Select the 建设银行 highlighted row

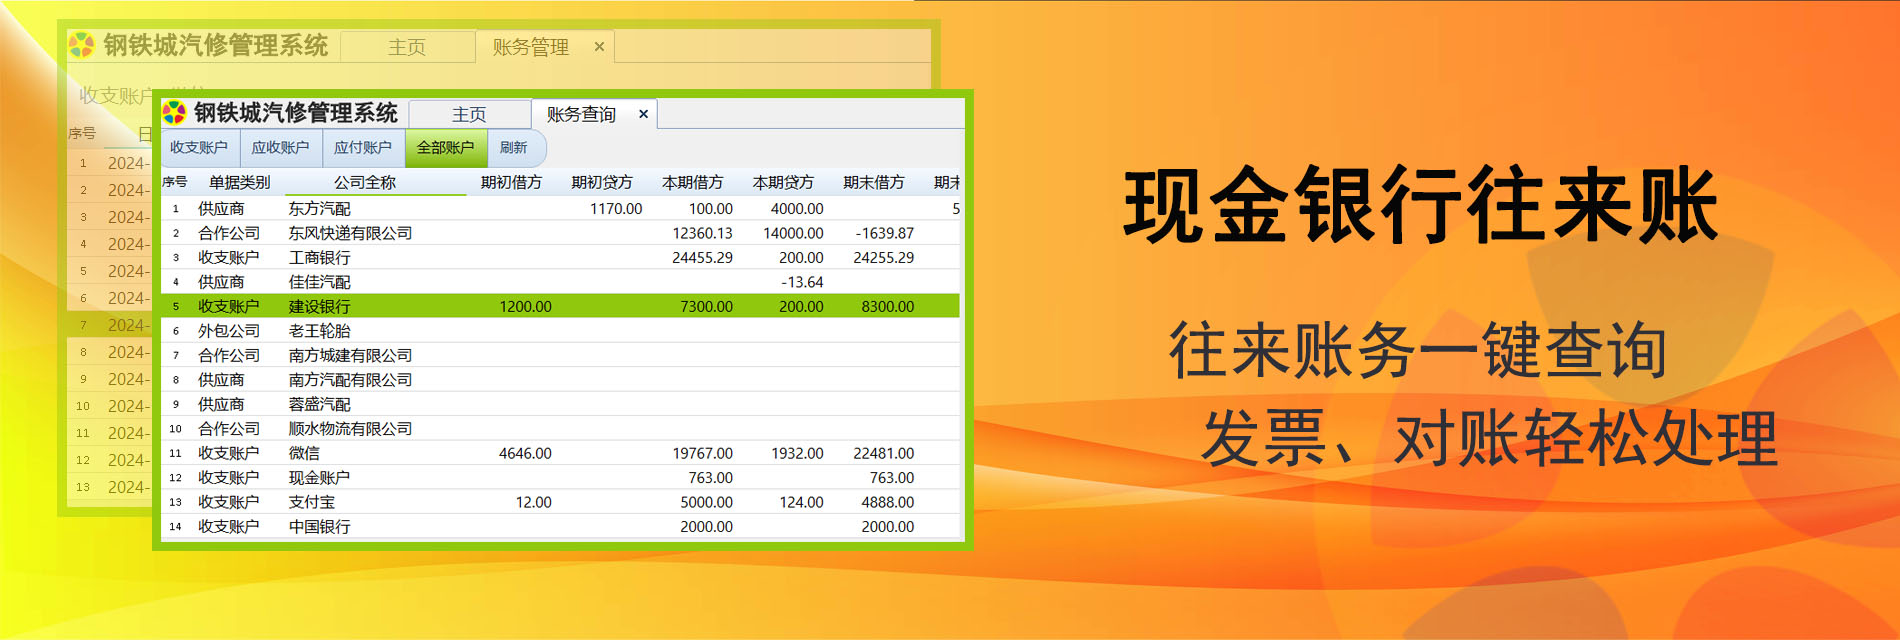(x=560, y=306)
